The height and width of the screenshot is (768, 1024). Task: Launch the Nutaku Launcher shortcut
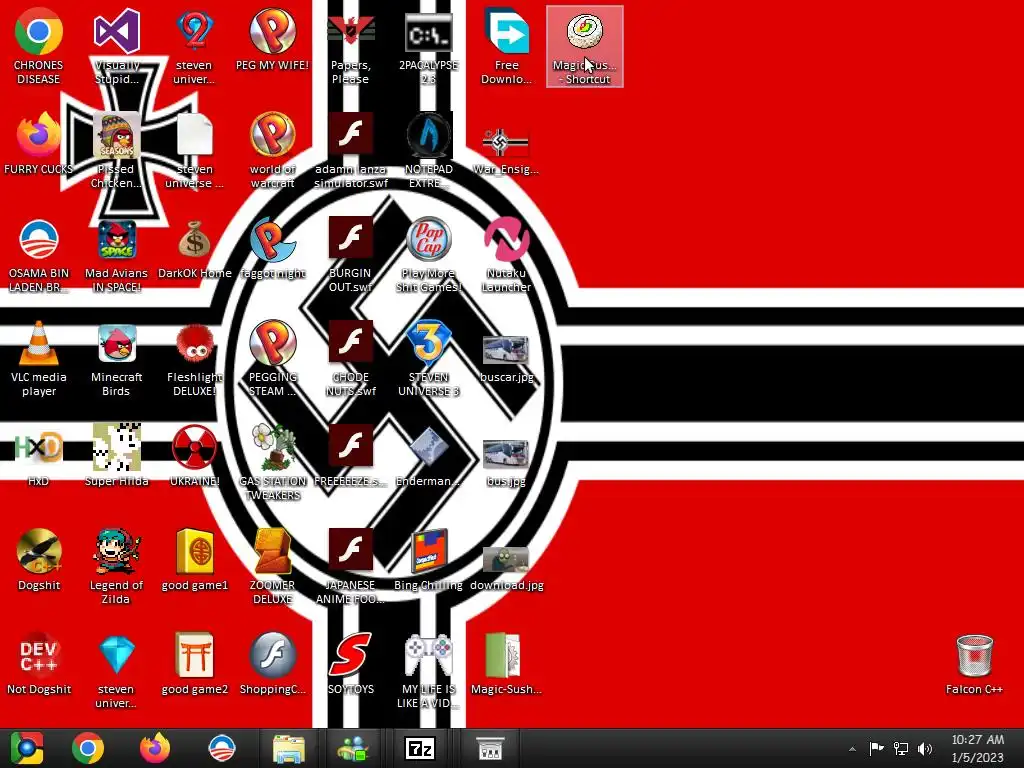[506, 255]
